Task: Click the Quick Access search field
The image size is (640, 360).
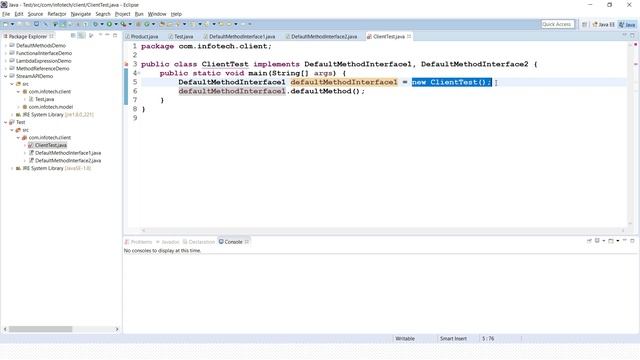Action: (558, 24)
